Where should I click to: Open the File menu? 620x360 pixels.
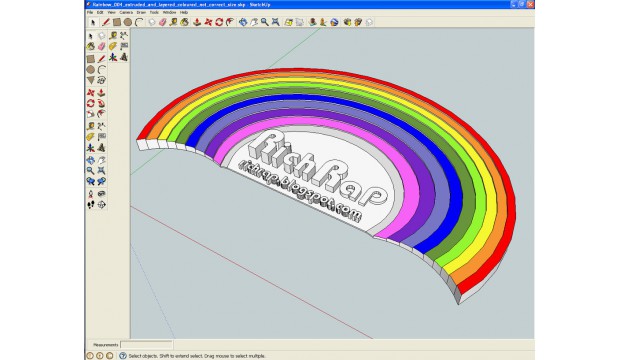[90, 12]
